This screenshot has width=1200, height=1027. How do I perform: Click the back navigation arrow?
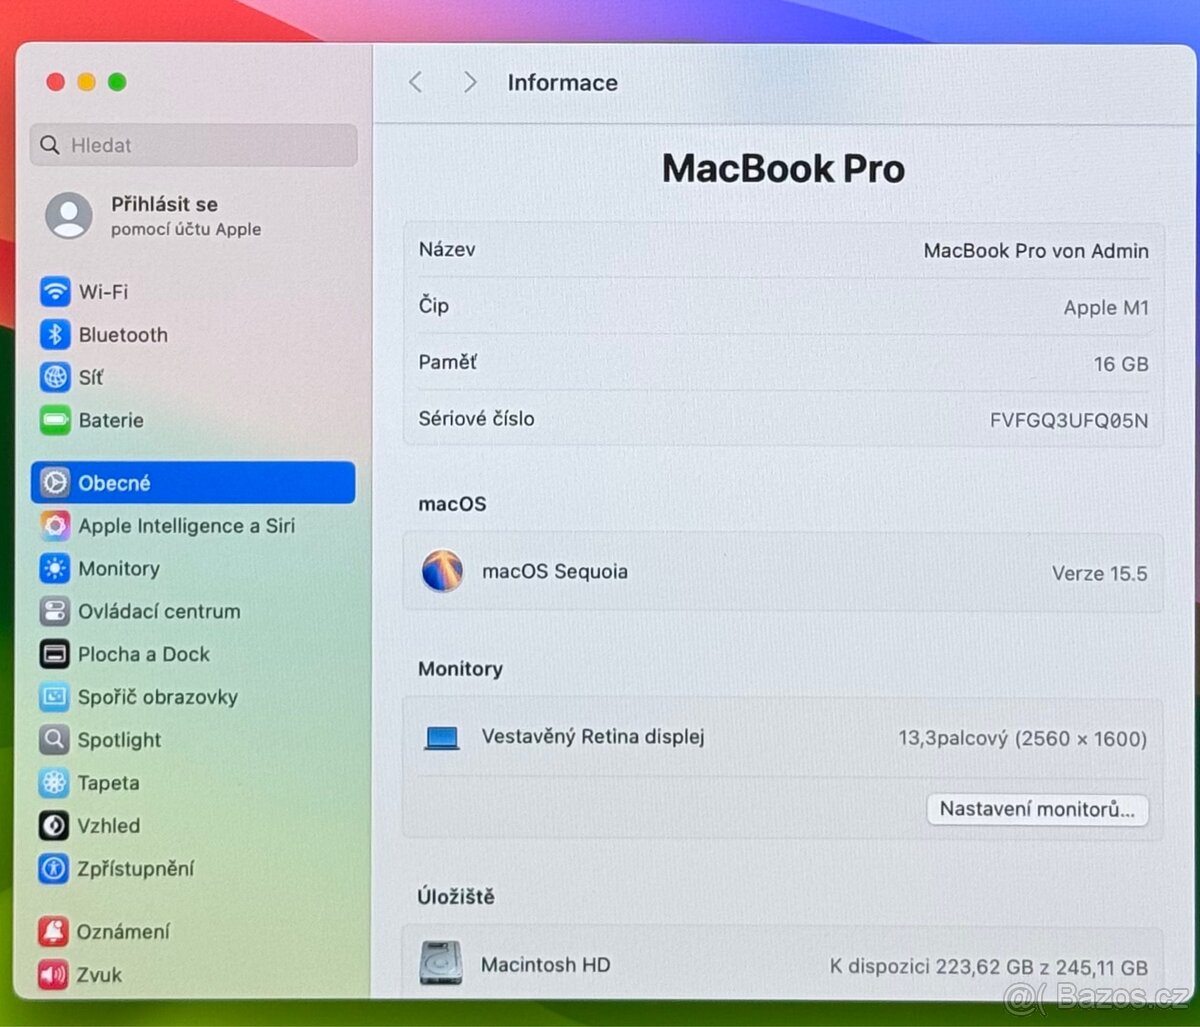point(415,83)
